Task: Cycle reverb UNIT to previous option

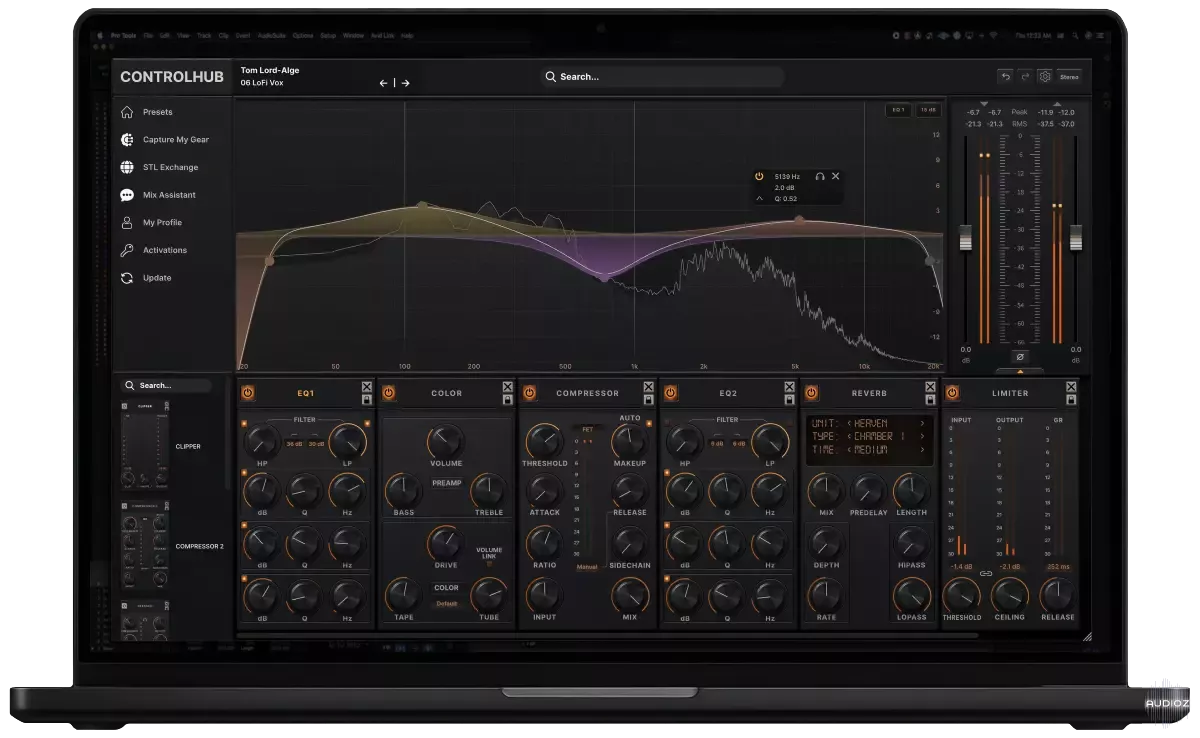Action: pos(849,423)
